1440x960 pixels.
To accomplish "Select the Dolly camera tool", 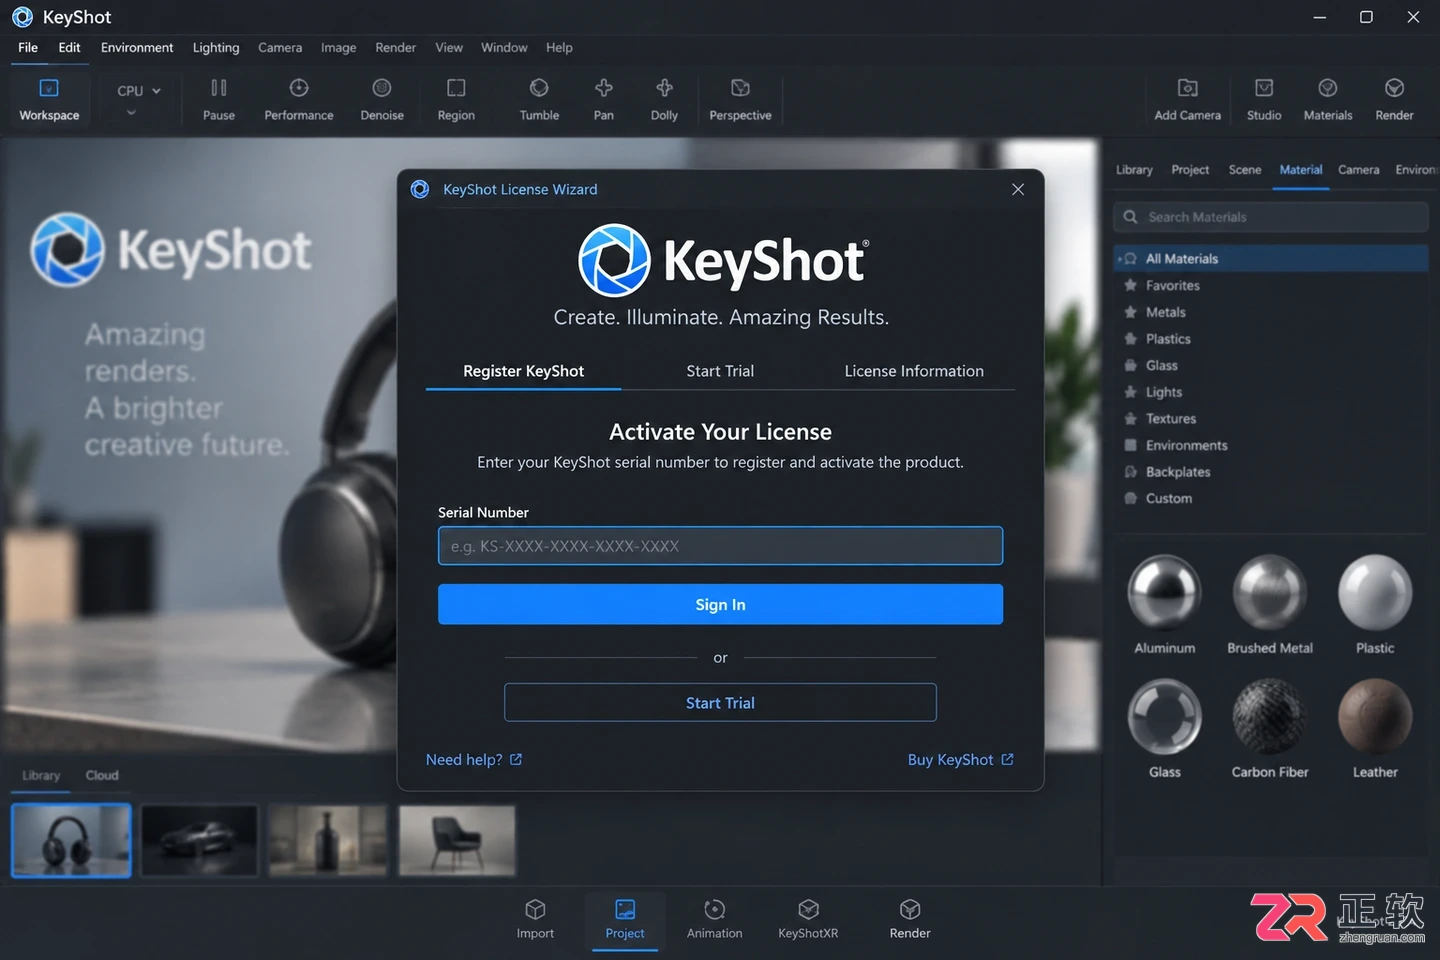I will coord(664,89).
